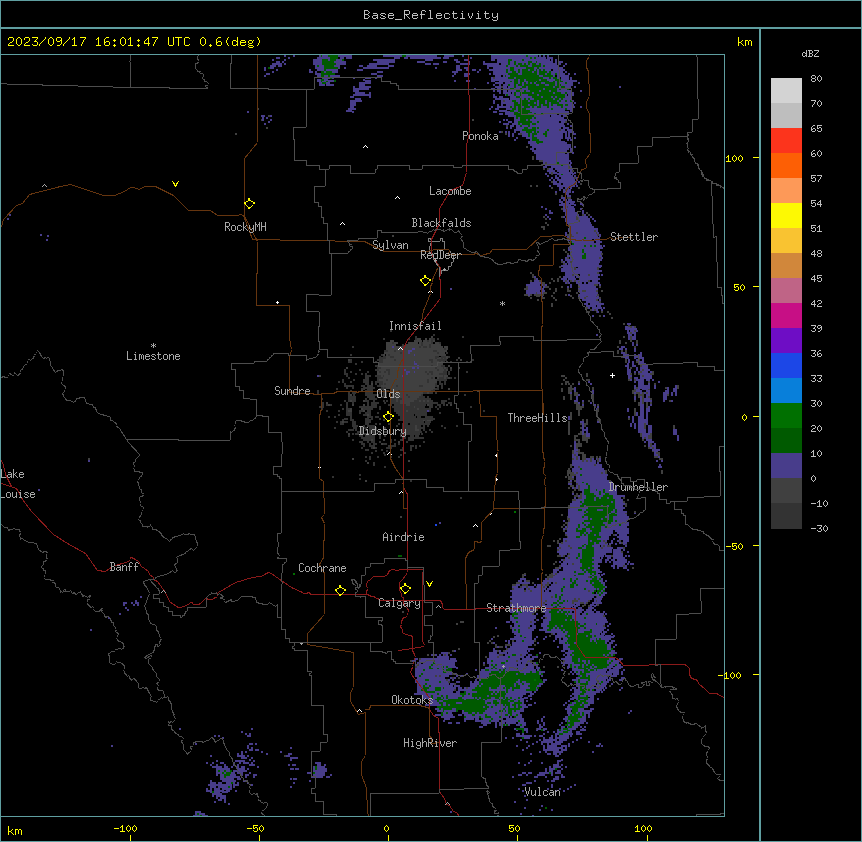Click the yellow V marker northwest of RockyMH
Image resolution: width=862 pixels, height=842 pixels.
[175, 184]
